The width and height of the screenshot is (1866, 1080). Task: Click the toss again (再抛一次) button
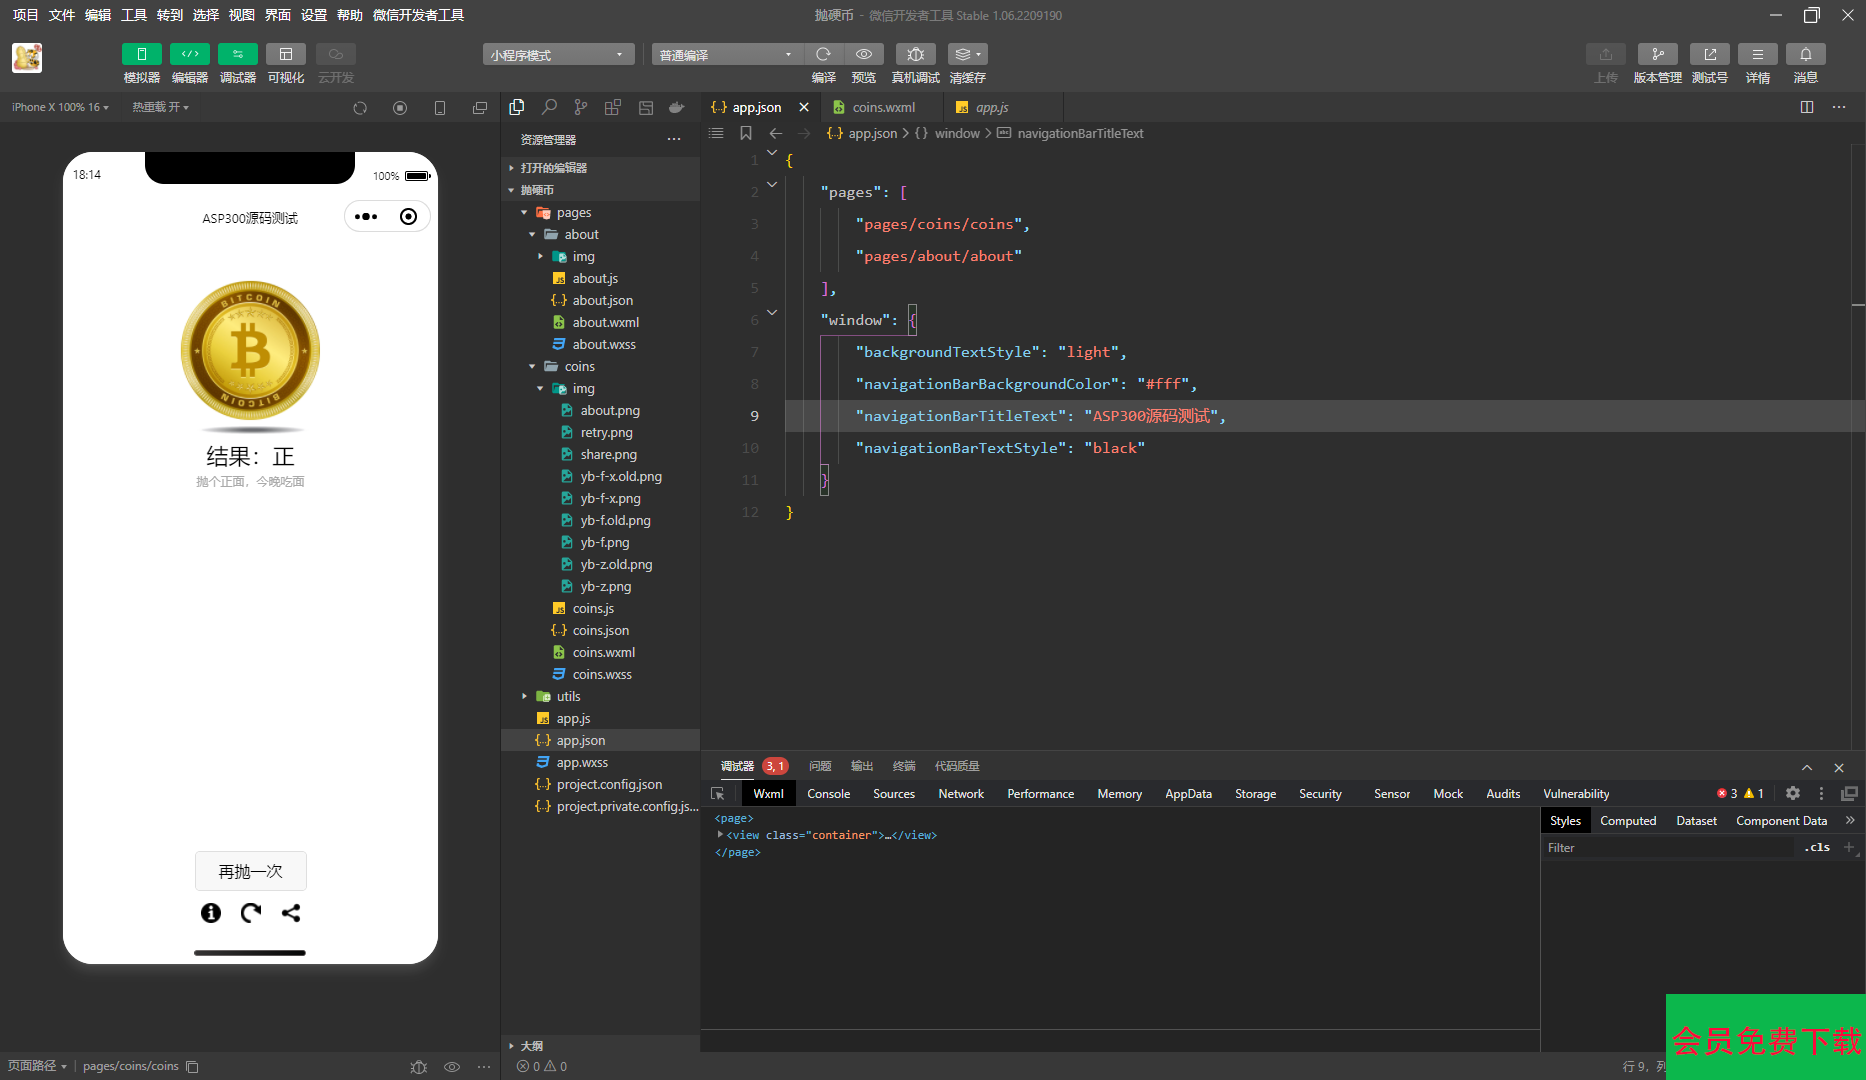(x=250, y=871)
